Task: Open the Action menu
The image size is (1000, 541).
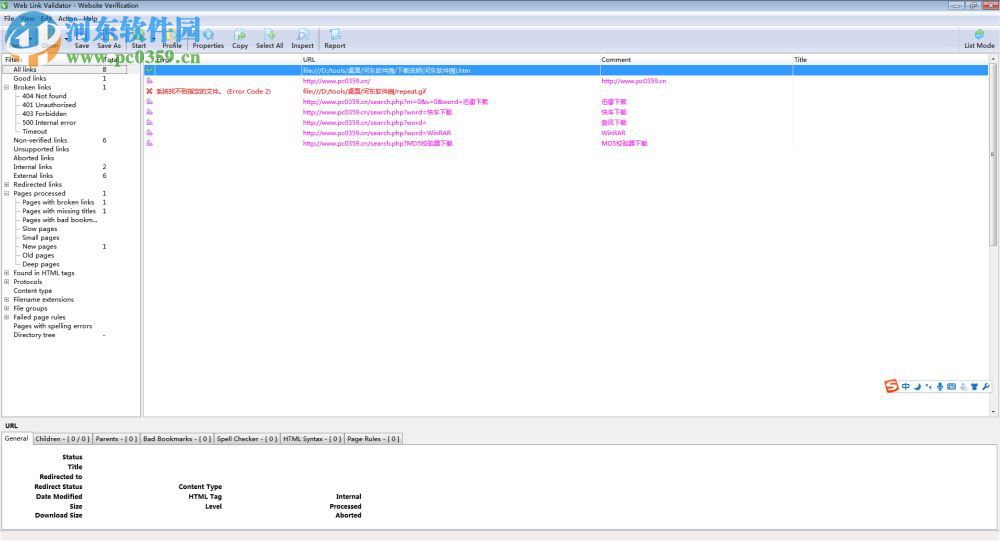Action: click(x=67, y=19)
